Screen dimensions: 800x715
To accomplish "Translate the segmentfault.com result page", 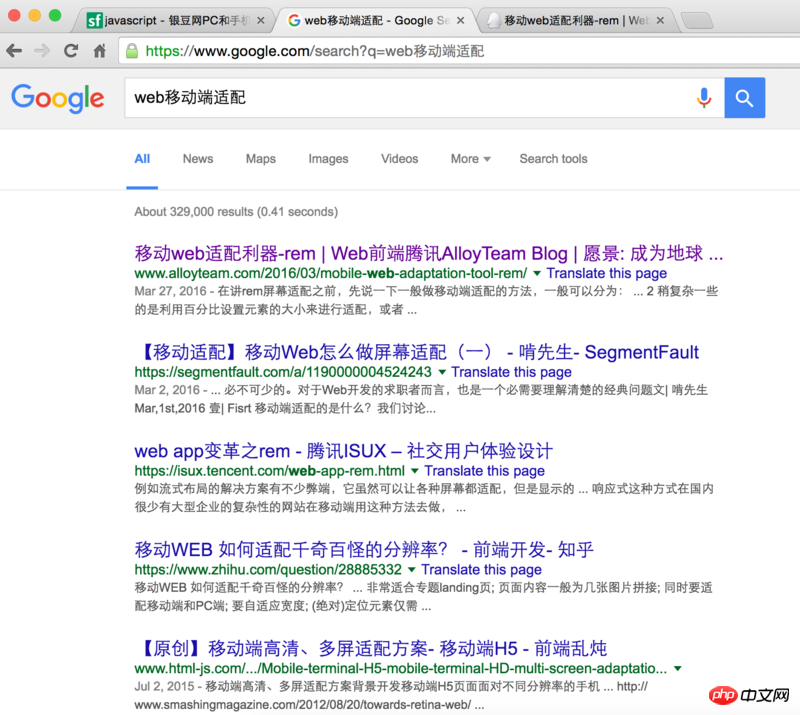I will 511,372.
